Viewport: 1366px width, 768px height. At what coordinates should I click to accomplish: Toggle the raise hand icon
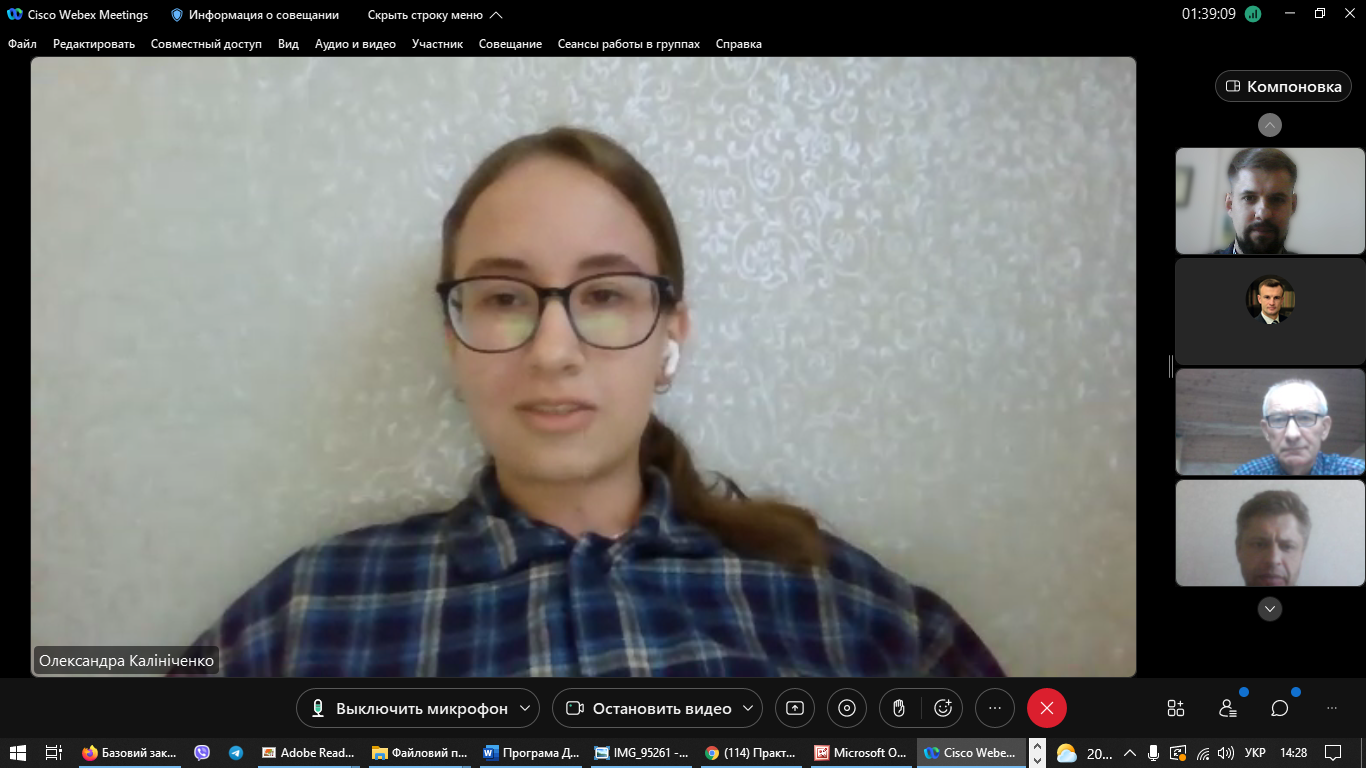coord(899,708)
